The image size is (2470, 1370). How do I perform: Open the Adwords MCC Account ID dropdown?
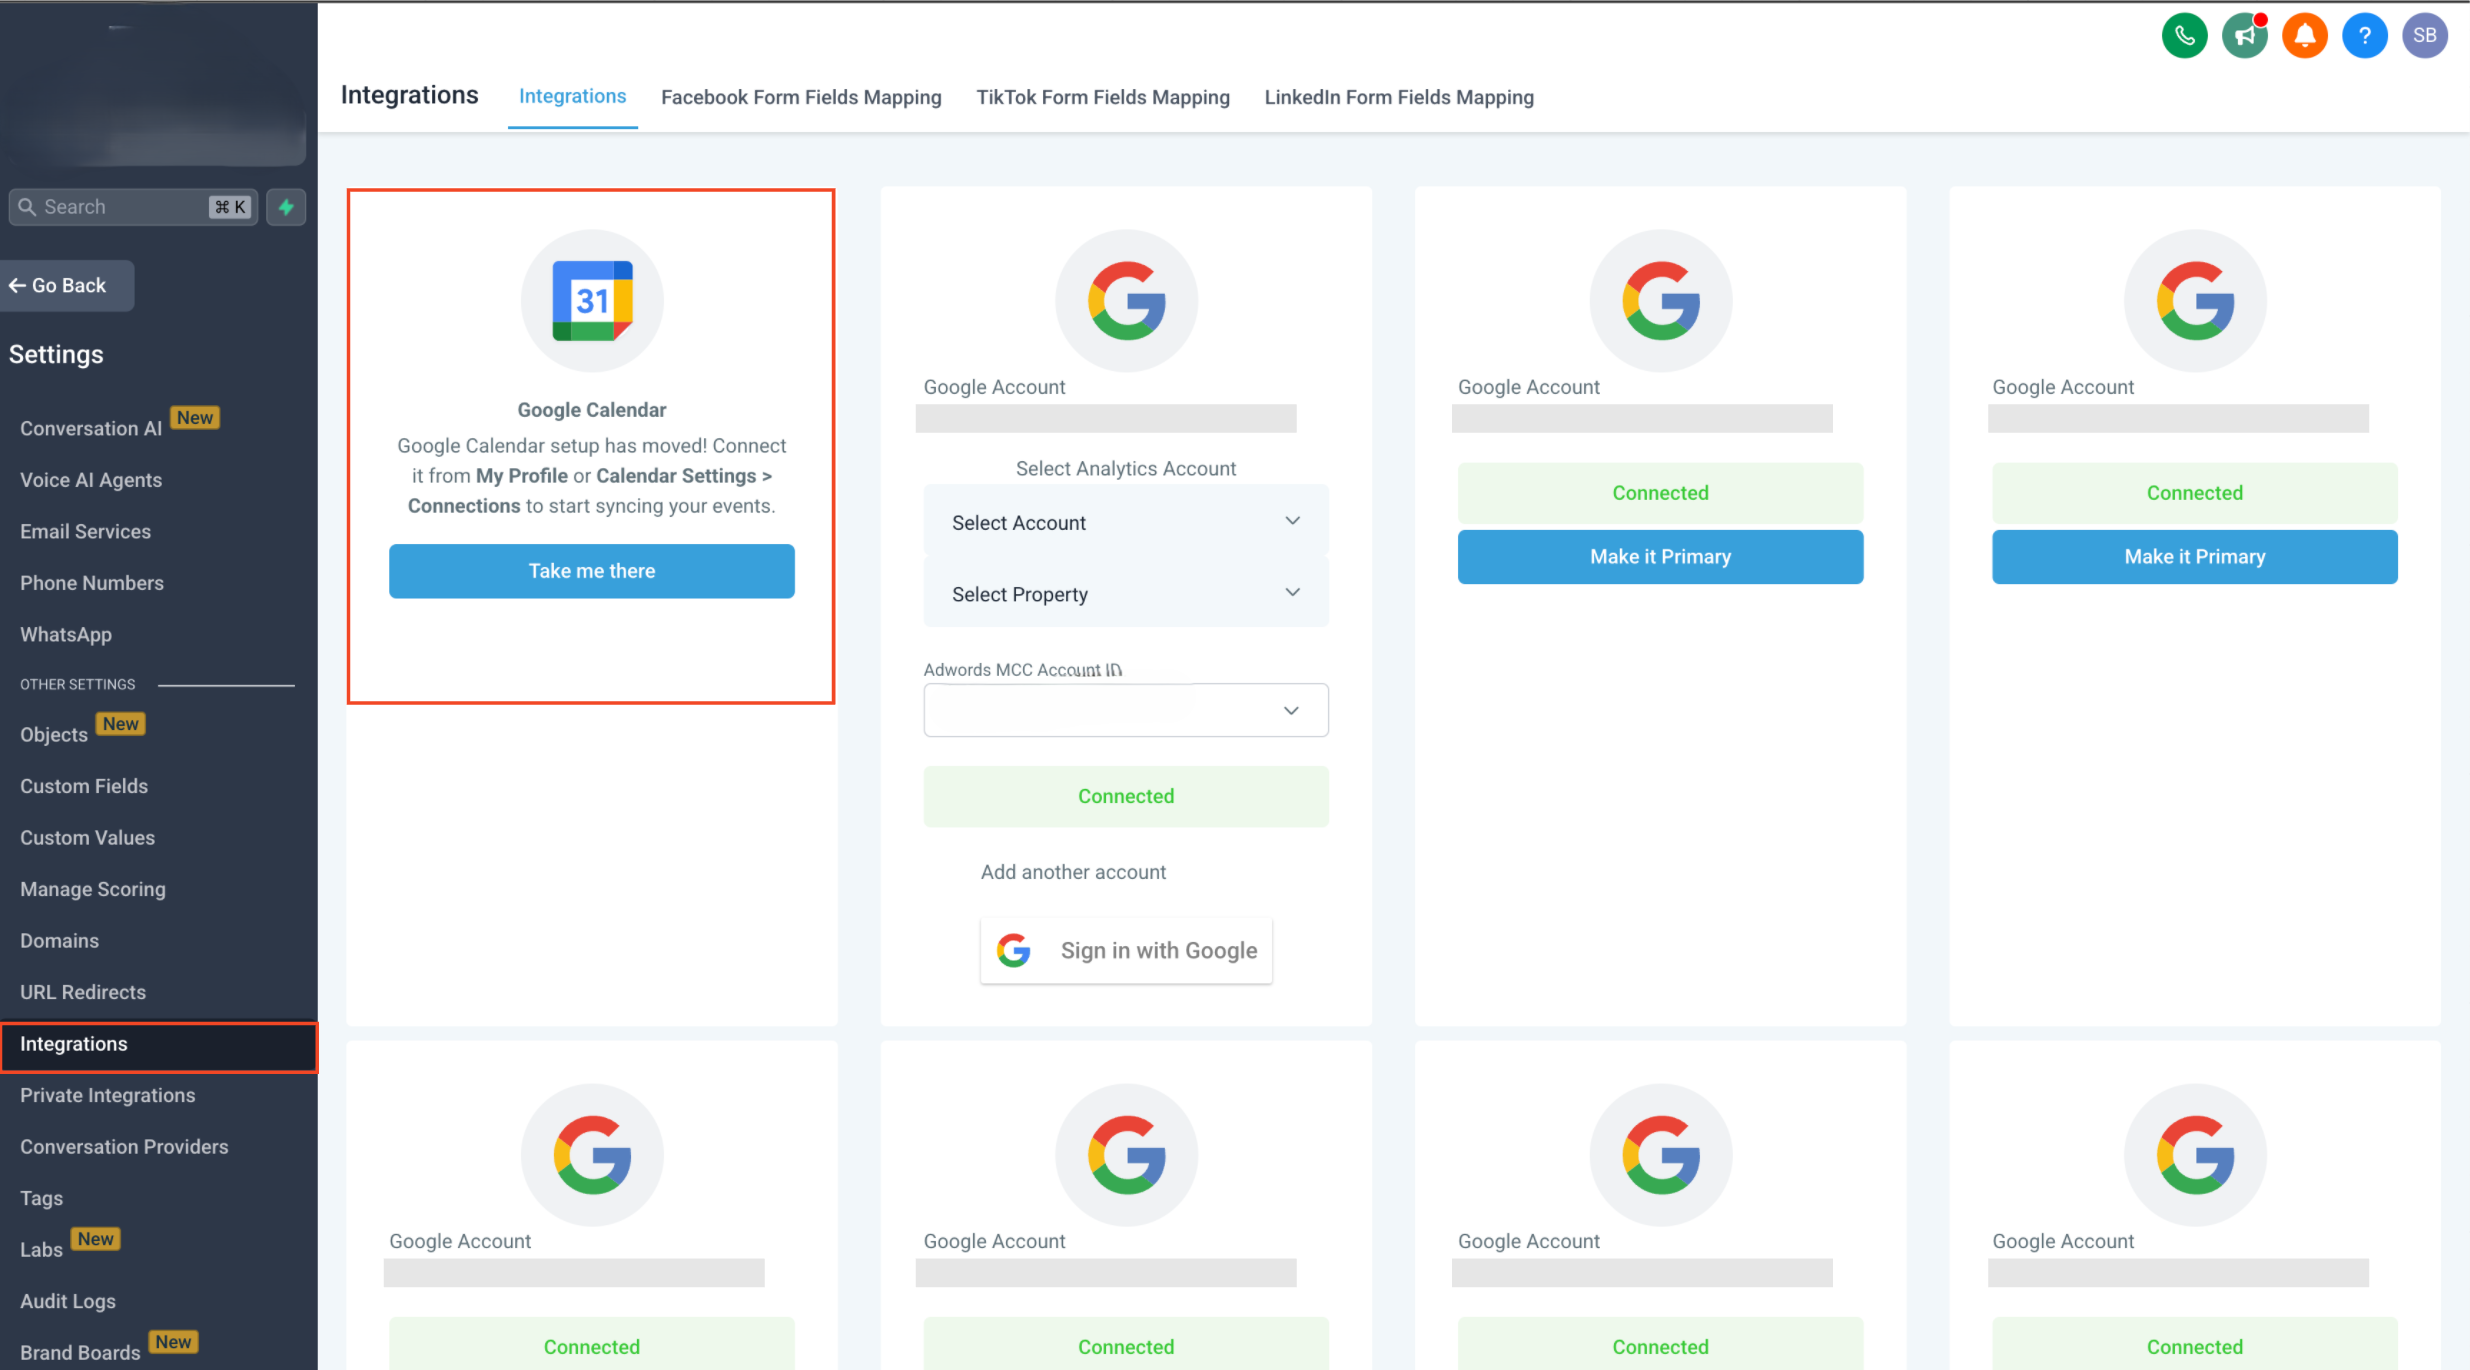coord(1126,710)
